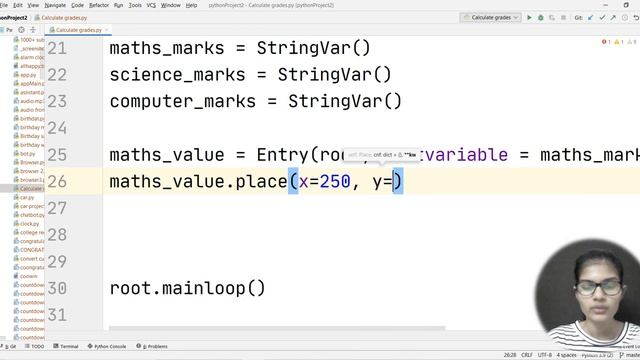The height and width of the screenshot is (360, 640).
Task: Open the Tools menu
Action: coord(135,5)
